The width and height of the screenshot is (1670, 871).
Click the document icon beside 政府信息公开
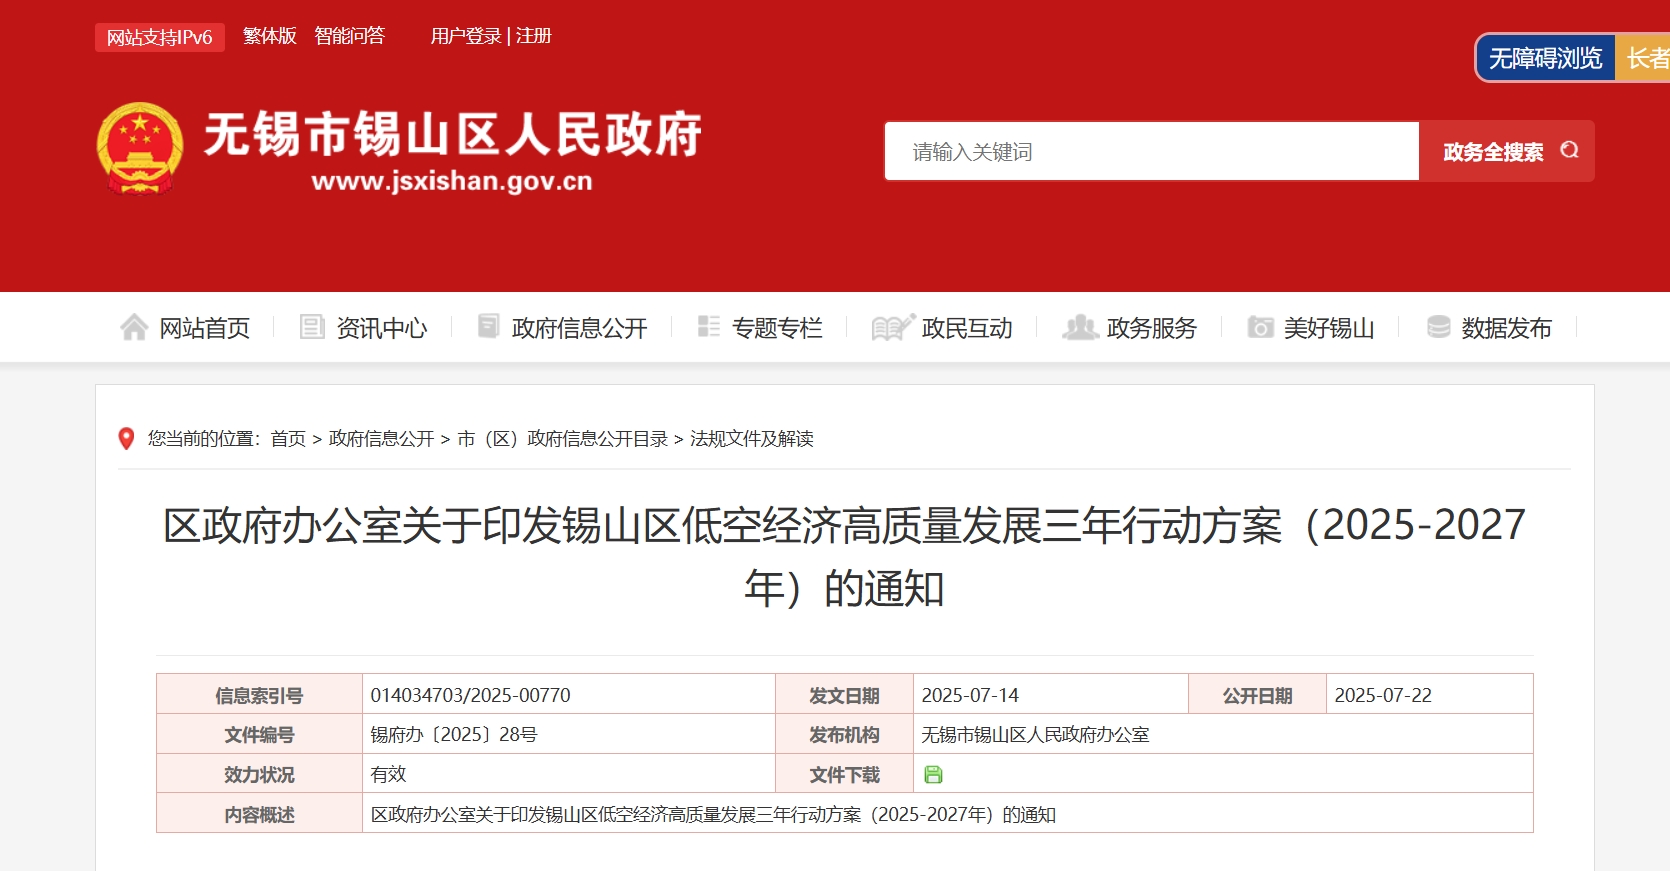tap(488, 326)
